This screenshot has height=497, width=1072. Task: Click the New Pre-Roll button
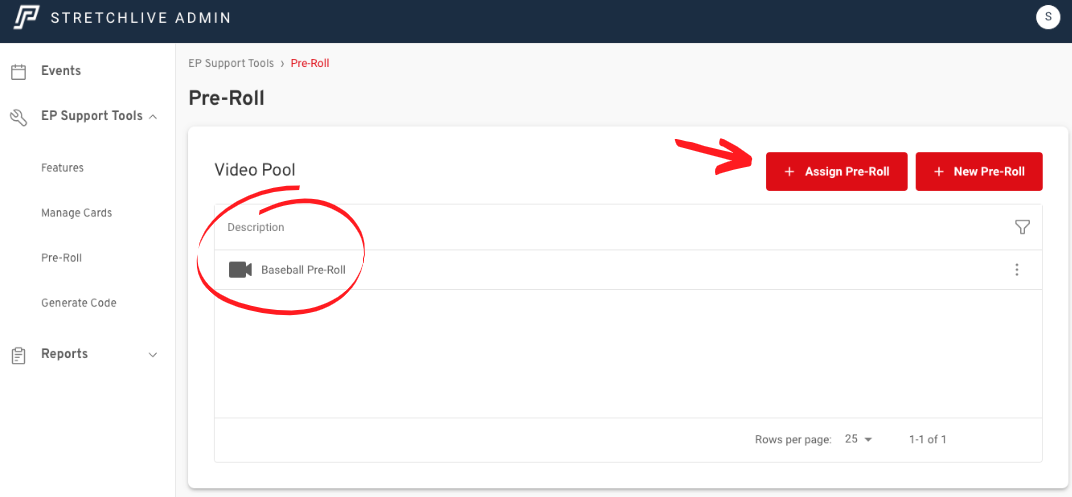[x=978, y=172]
